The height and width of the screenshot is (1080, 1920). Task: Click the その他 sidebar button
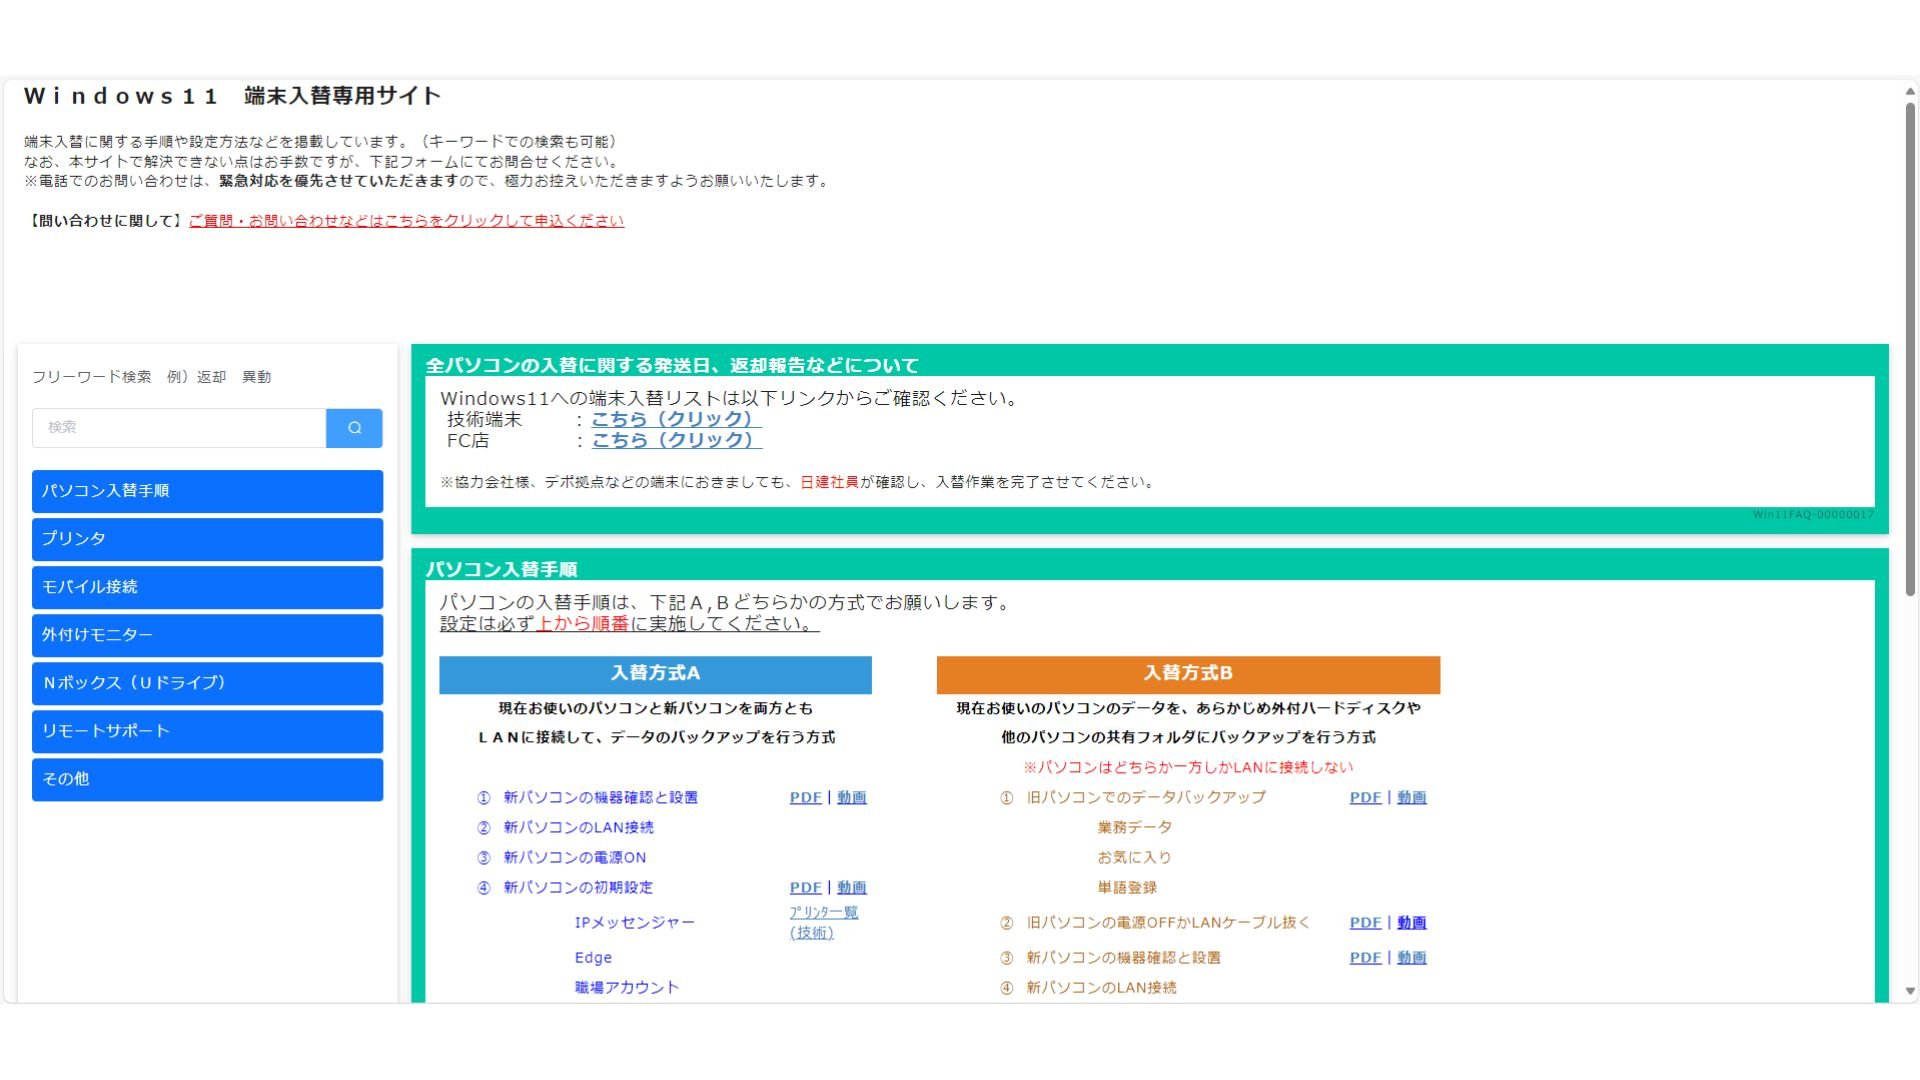pyautogui.click(x=207, y=779)
